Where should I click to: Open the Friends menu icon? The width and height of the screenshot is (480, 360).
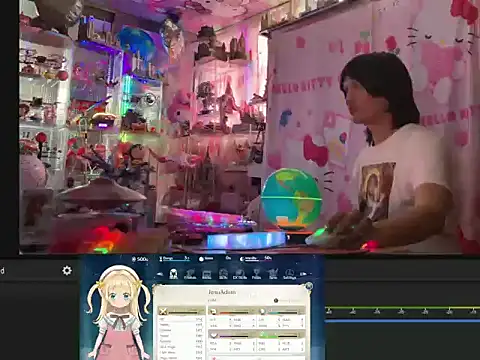(190, 274)
